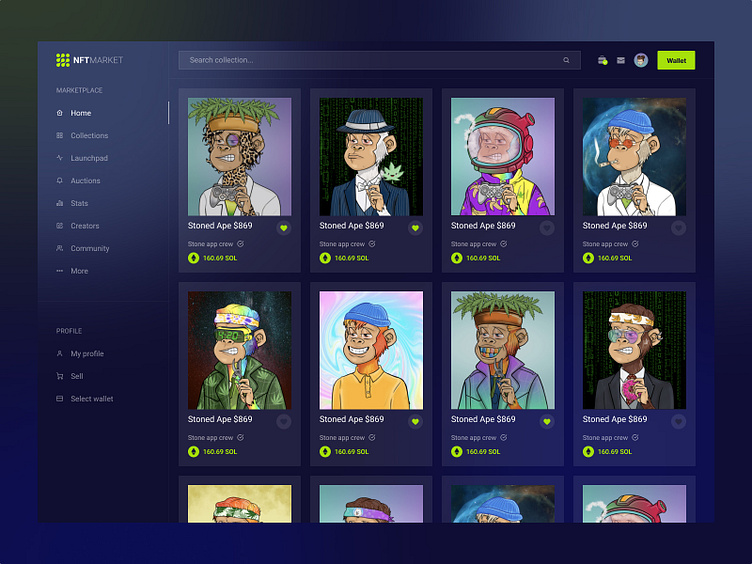Click the 160.69 SOL price on the suited donut ape card

click(614, 452)
